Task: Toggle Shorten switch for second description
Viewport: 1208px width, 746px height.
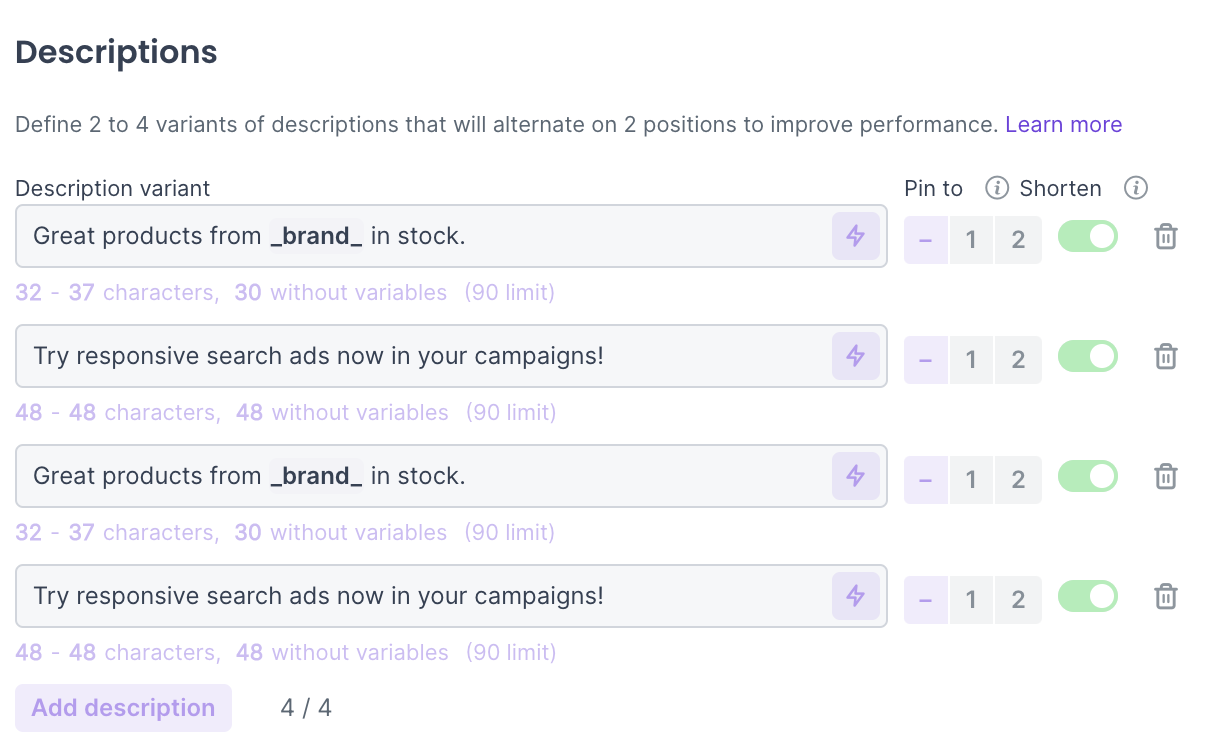Action: pyautogui.click(x=1088, y=357)
